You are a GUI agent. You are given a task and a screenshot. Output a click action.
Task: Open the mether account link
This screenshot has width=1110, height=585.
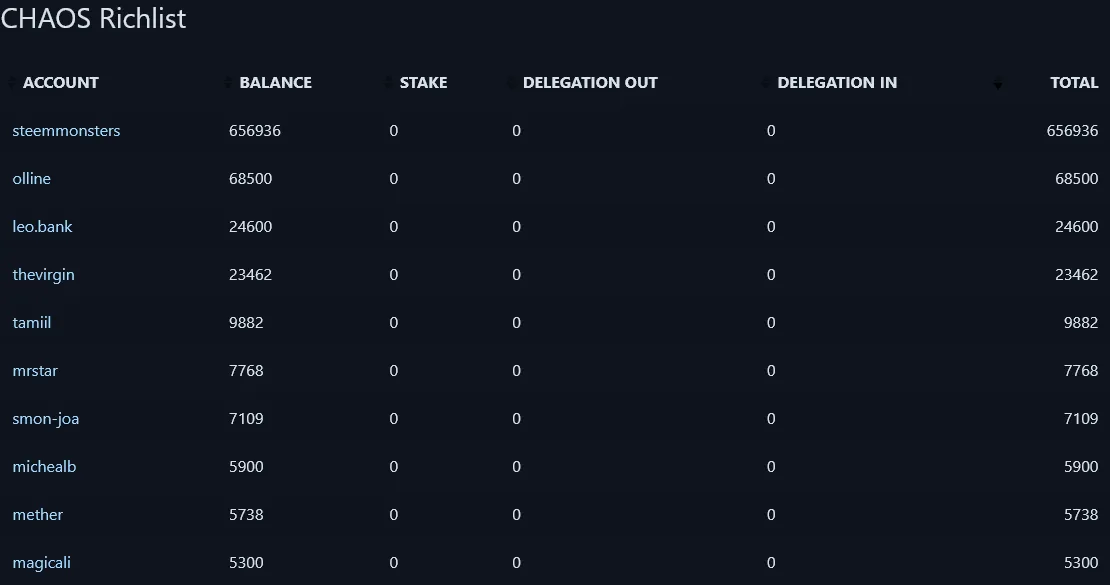pos(38,515)
